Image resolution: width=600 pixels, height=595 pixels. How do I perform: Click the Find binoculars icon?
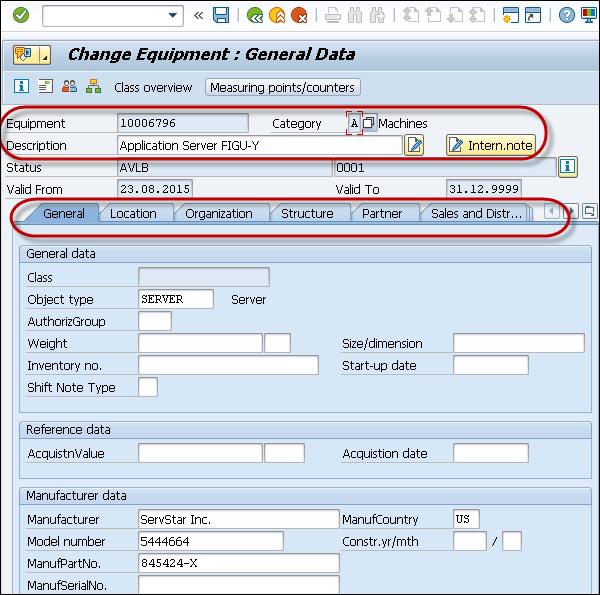tap(355, 16)
